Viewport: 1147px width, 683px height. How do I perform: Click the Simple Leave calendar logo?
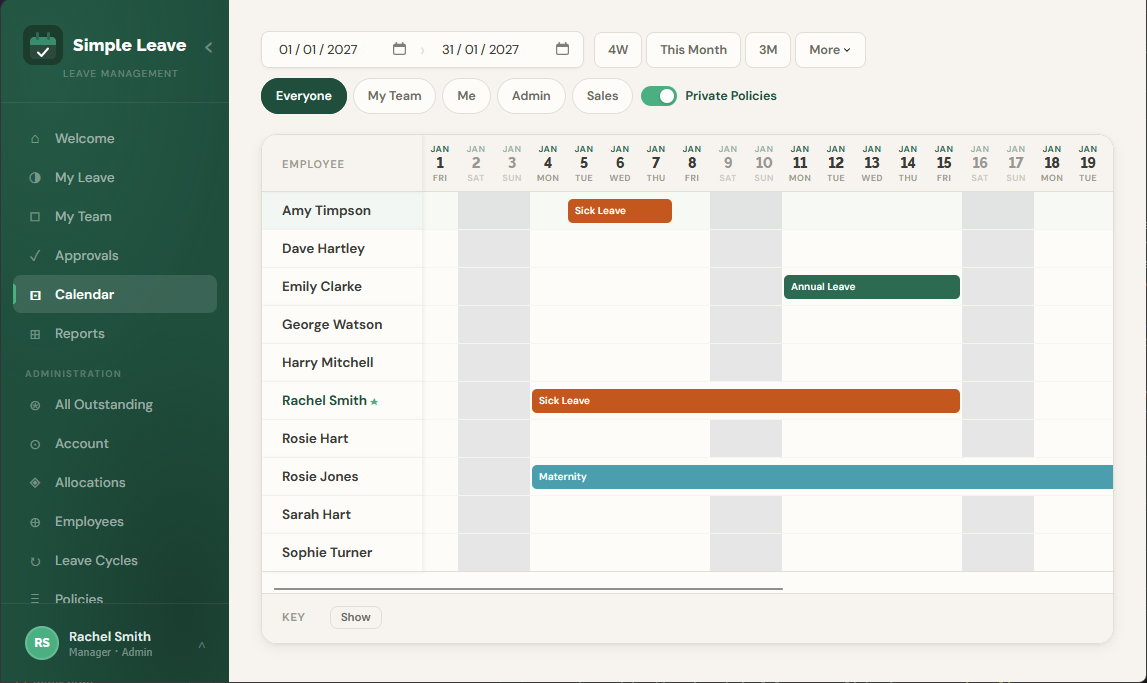(x=42, y=45)
